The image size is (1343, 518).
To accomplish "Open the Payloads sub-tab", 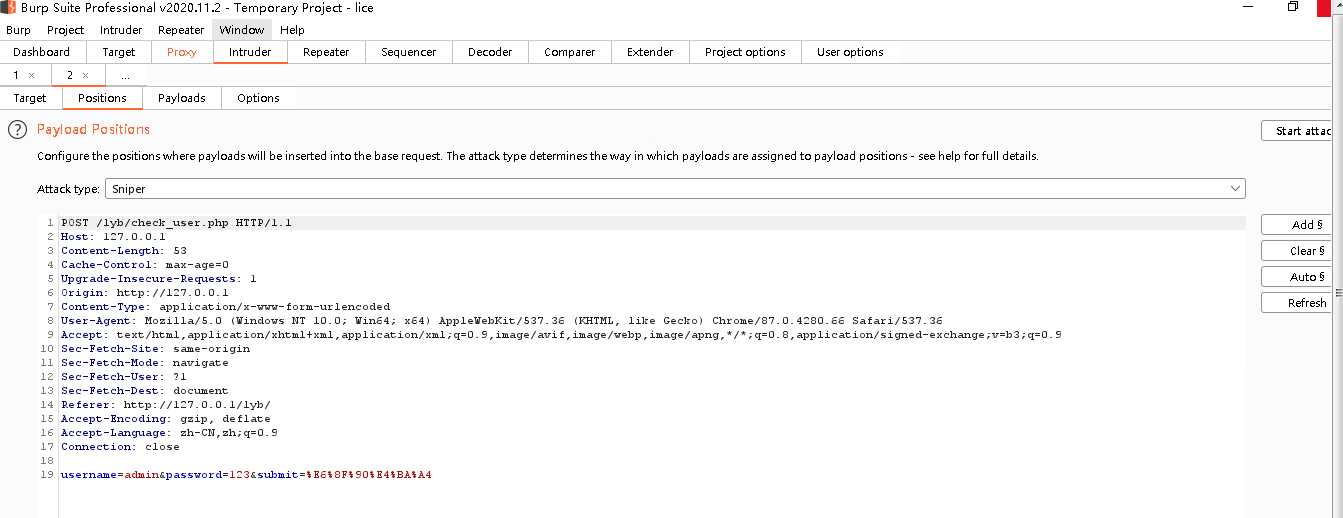I will 182,98.
